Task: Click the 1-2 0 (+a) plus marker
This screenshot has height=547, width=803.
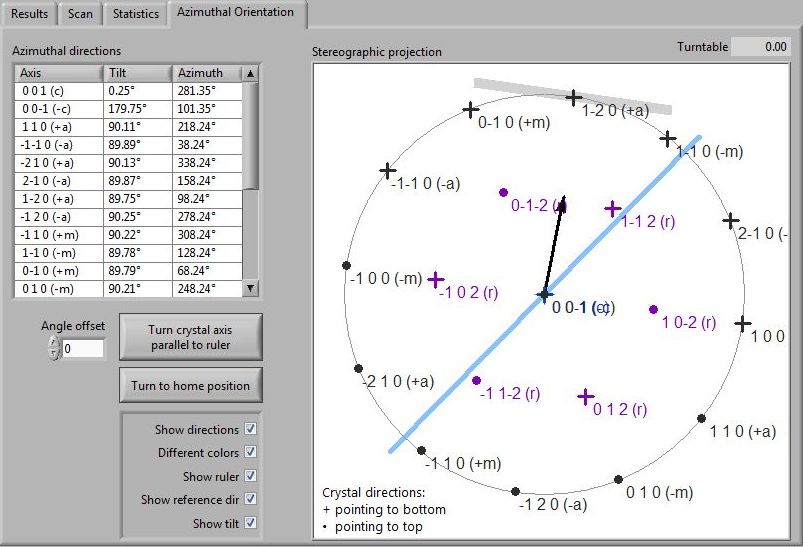Action: coord(574,97)
